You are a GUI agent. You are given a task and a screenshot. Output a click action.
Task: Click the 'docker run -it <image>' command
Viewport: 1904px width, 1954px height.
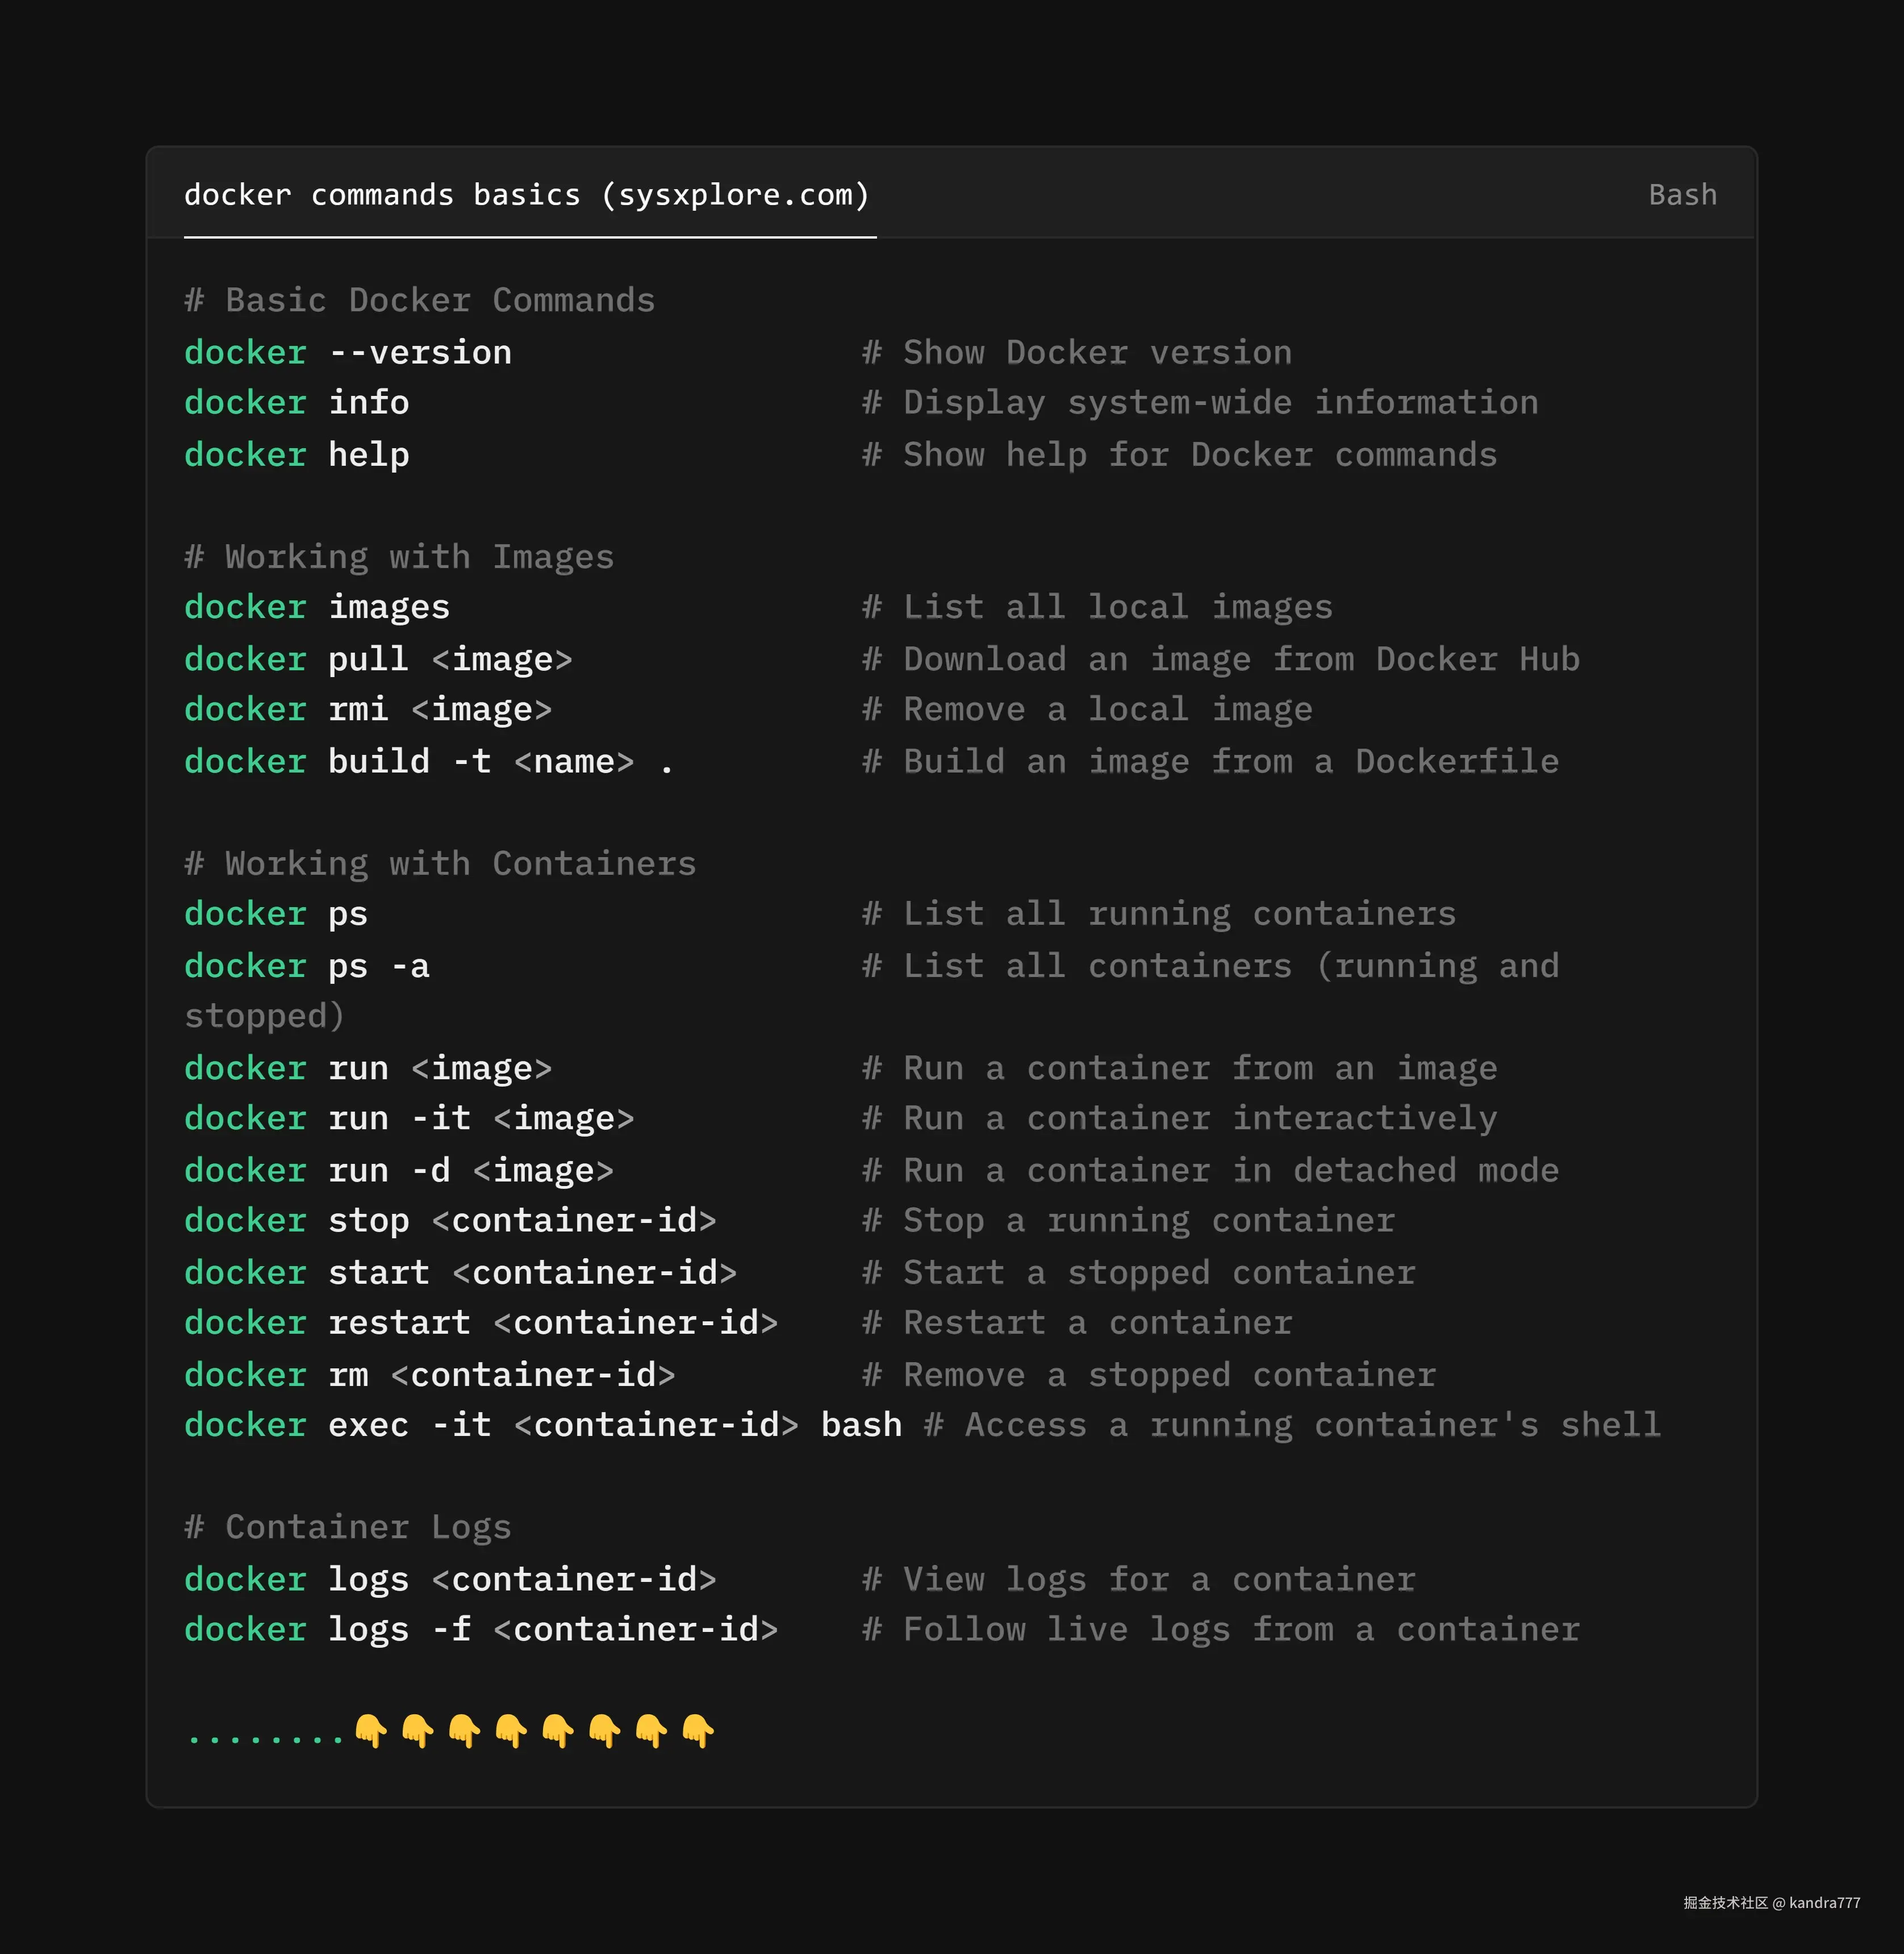tap(409, 1119)
